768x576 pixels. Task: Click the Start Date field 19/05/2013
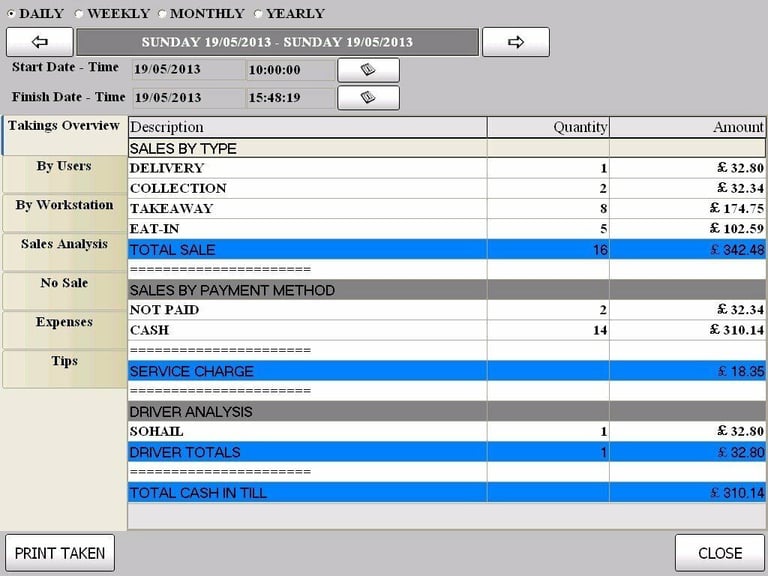coord(188,70)
